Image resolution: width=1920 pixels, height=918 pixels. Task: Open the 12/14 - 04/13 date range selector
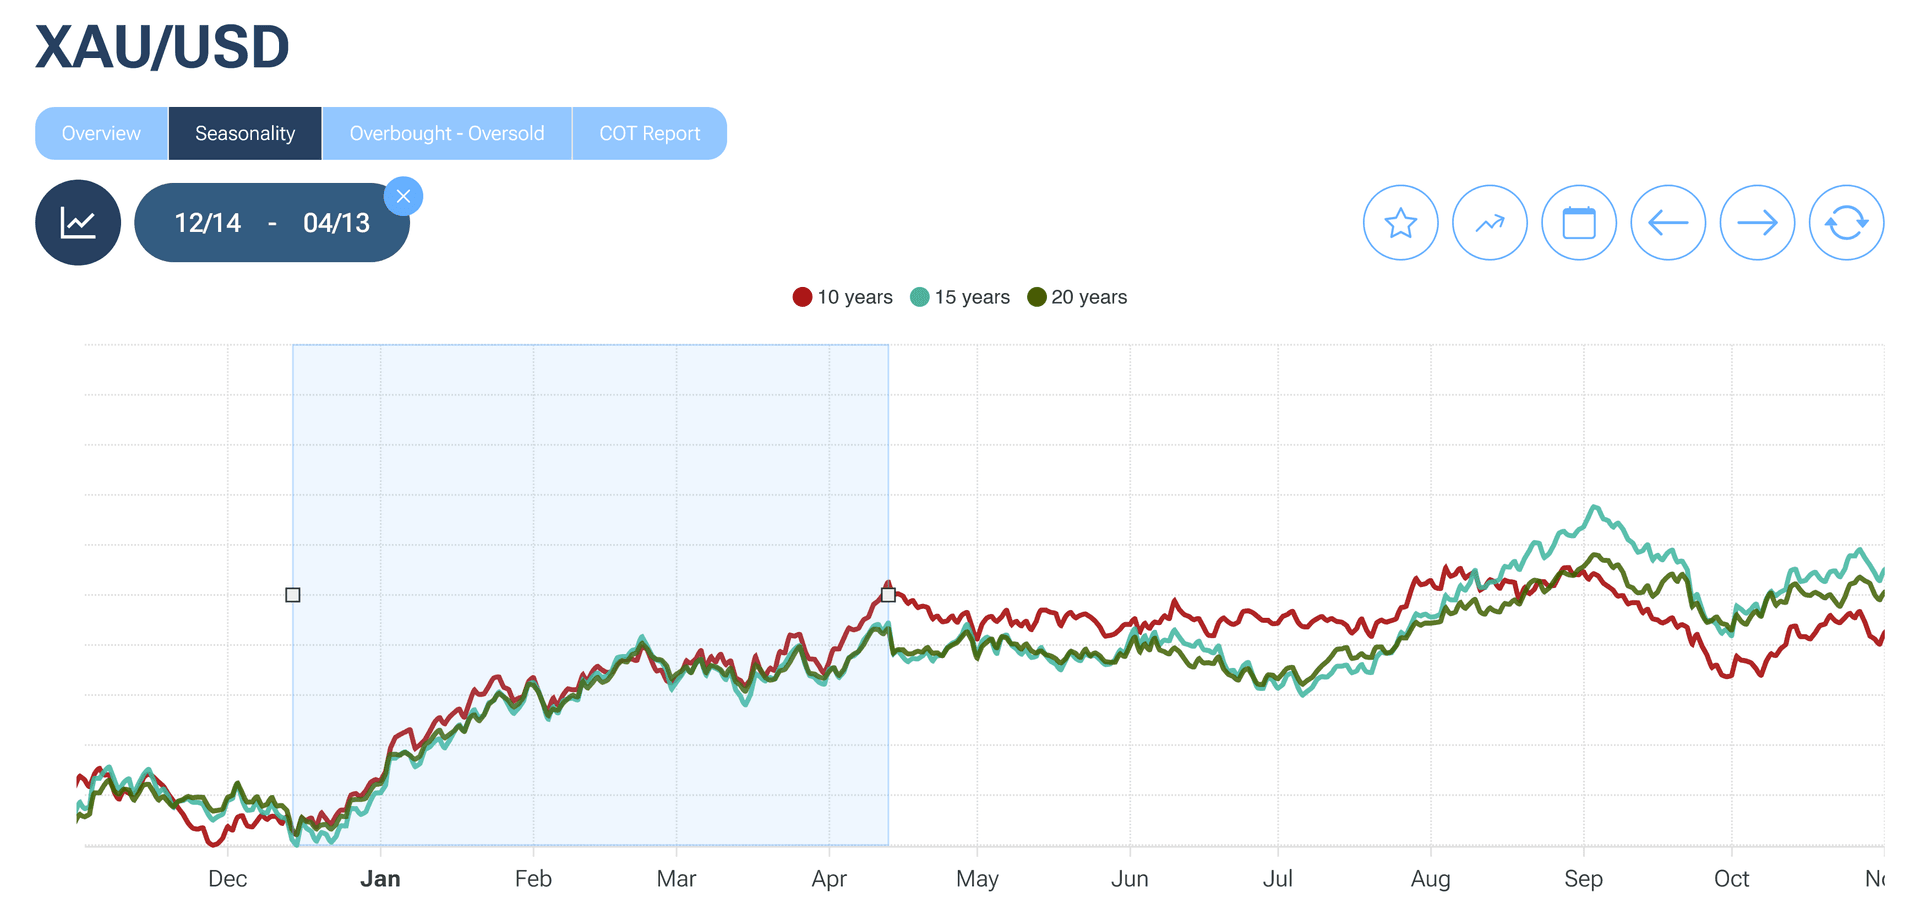[272, 222]
